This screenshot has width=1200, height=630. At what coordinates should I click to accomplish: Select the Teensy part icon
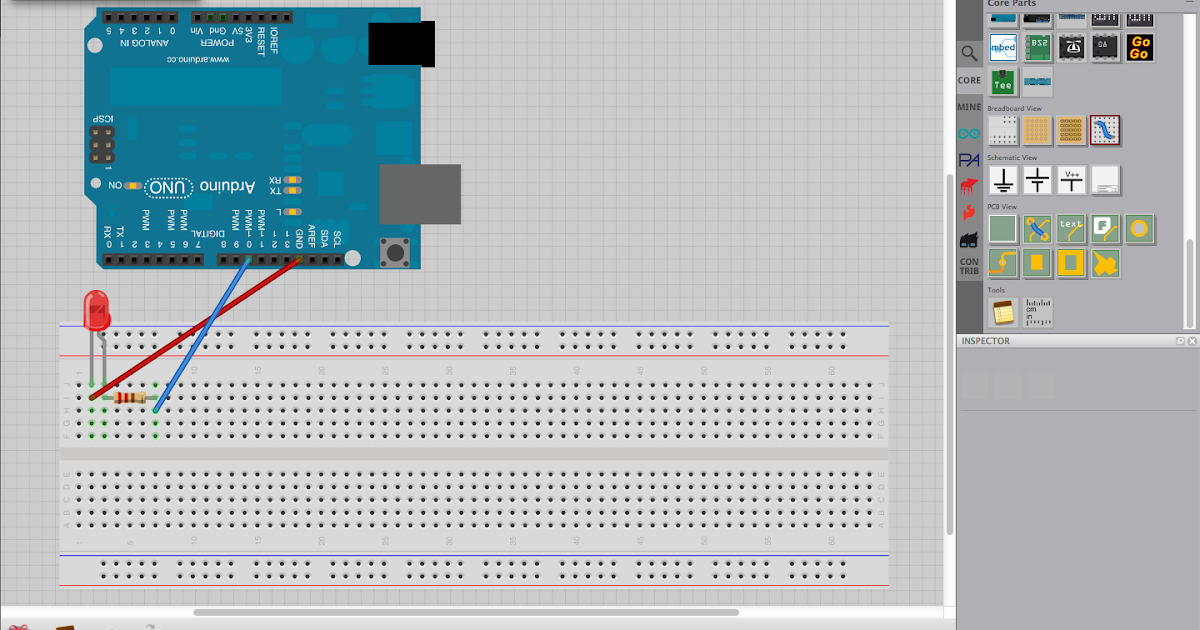click(x=1004, y=81)
